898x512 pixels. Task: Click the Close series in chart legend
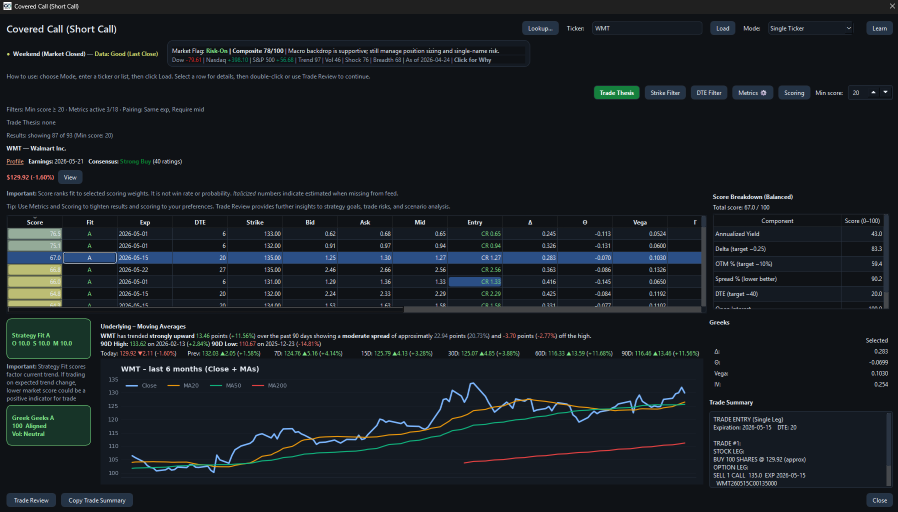[141, 385]
